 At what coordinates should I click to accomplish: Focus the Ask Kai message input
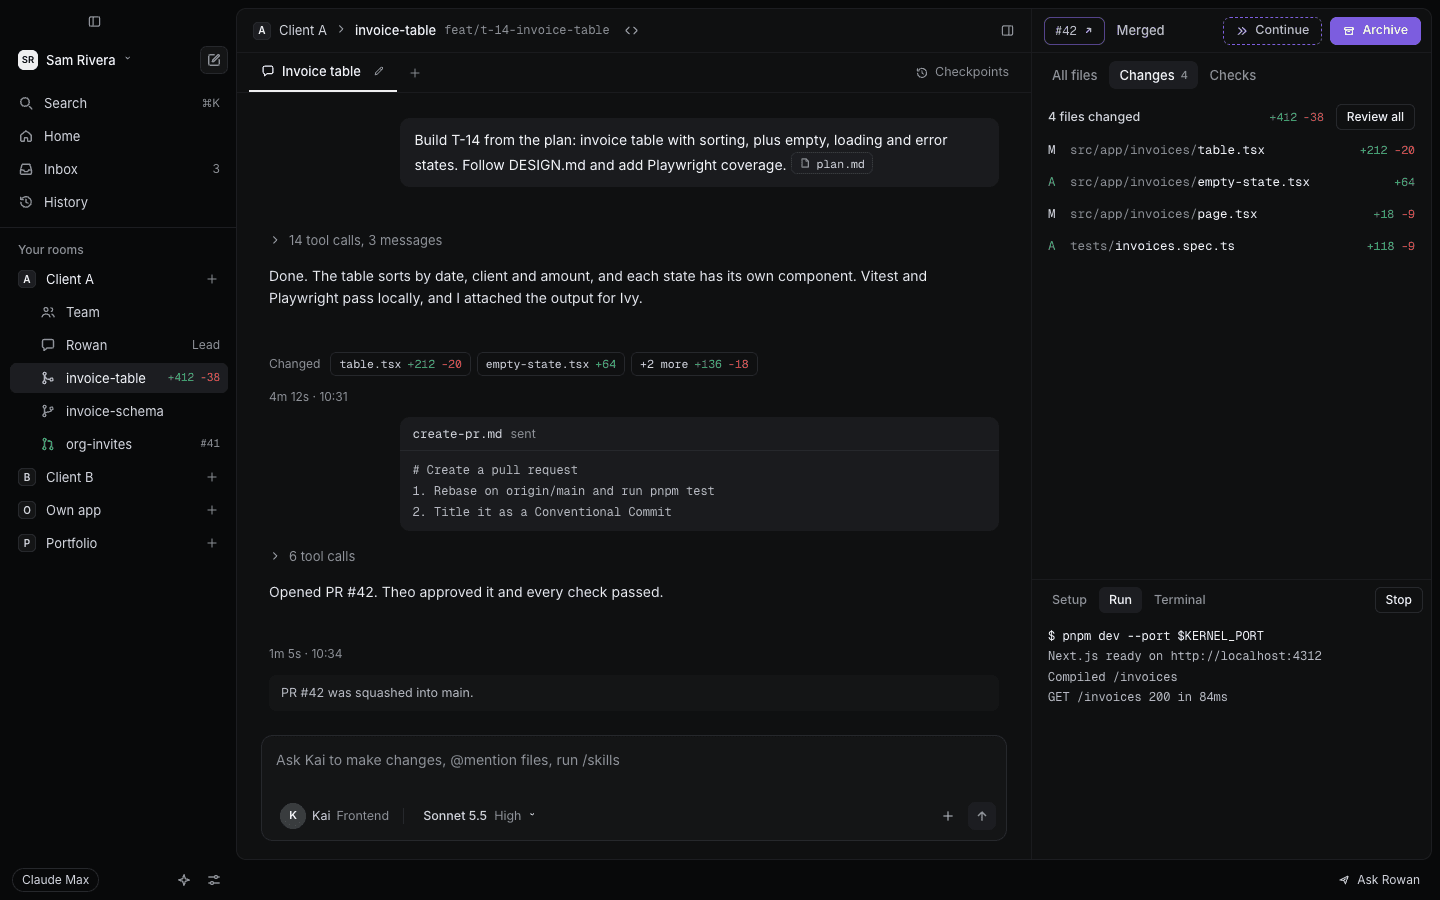[633, 761]
